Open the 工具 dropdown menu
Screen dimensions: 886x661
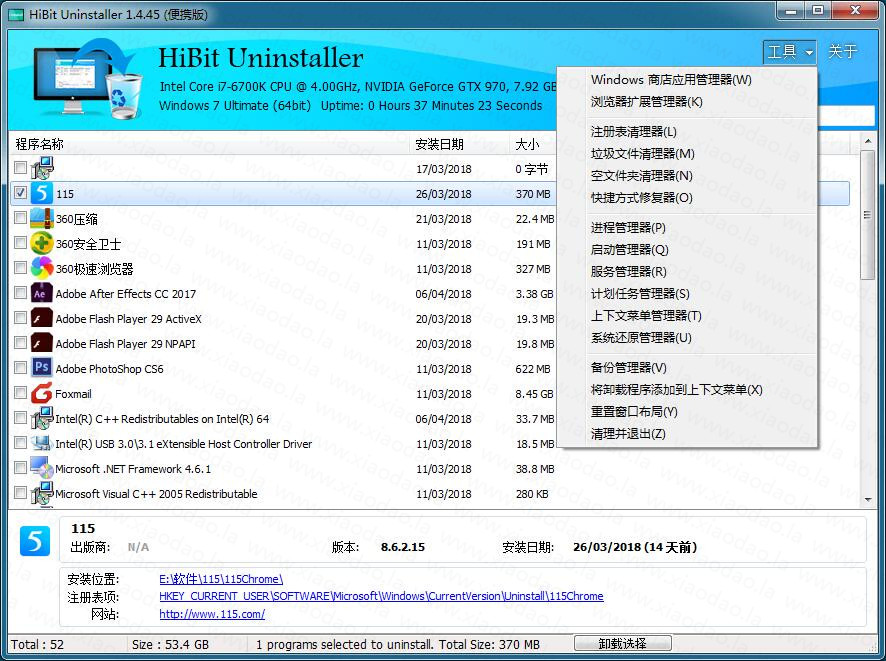789,52
